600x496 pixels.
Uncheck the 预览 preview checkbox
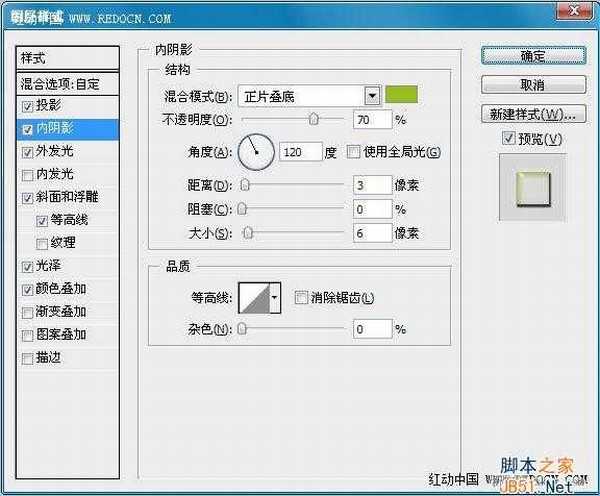click(x=509, y=137)
